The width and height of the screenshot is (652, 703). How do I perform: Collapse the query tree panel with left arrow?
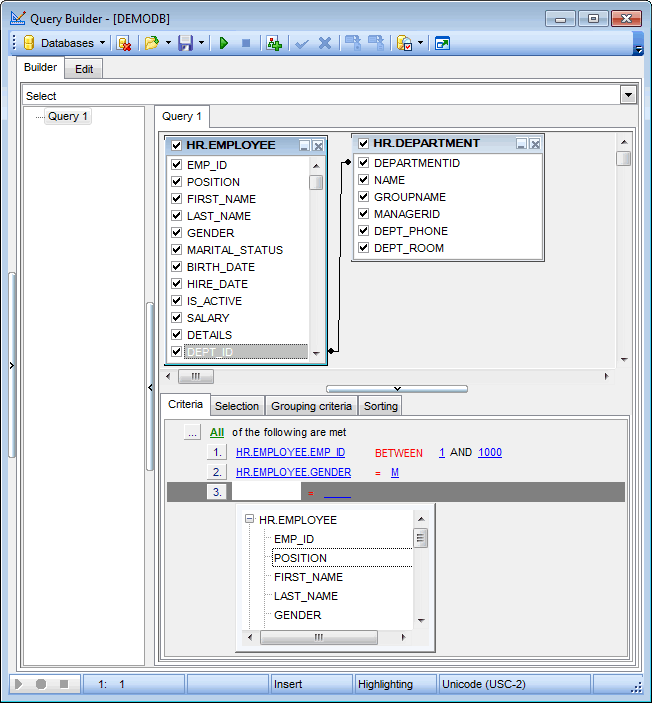coord(150,387)
